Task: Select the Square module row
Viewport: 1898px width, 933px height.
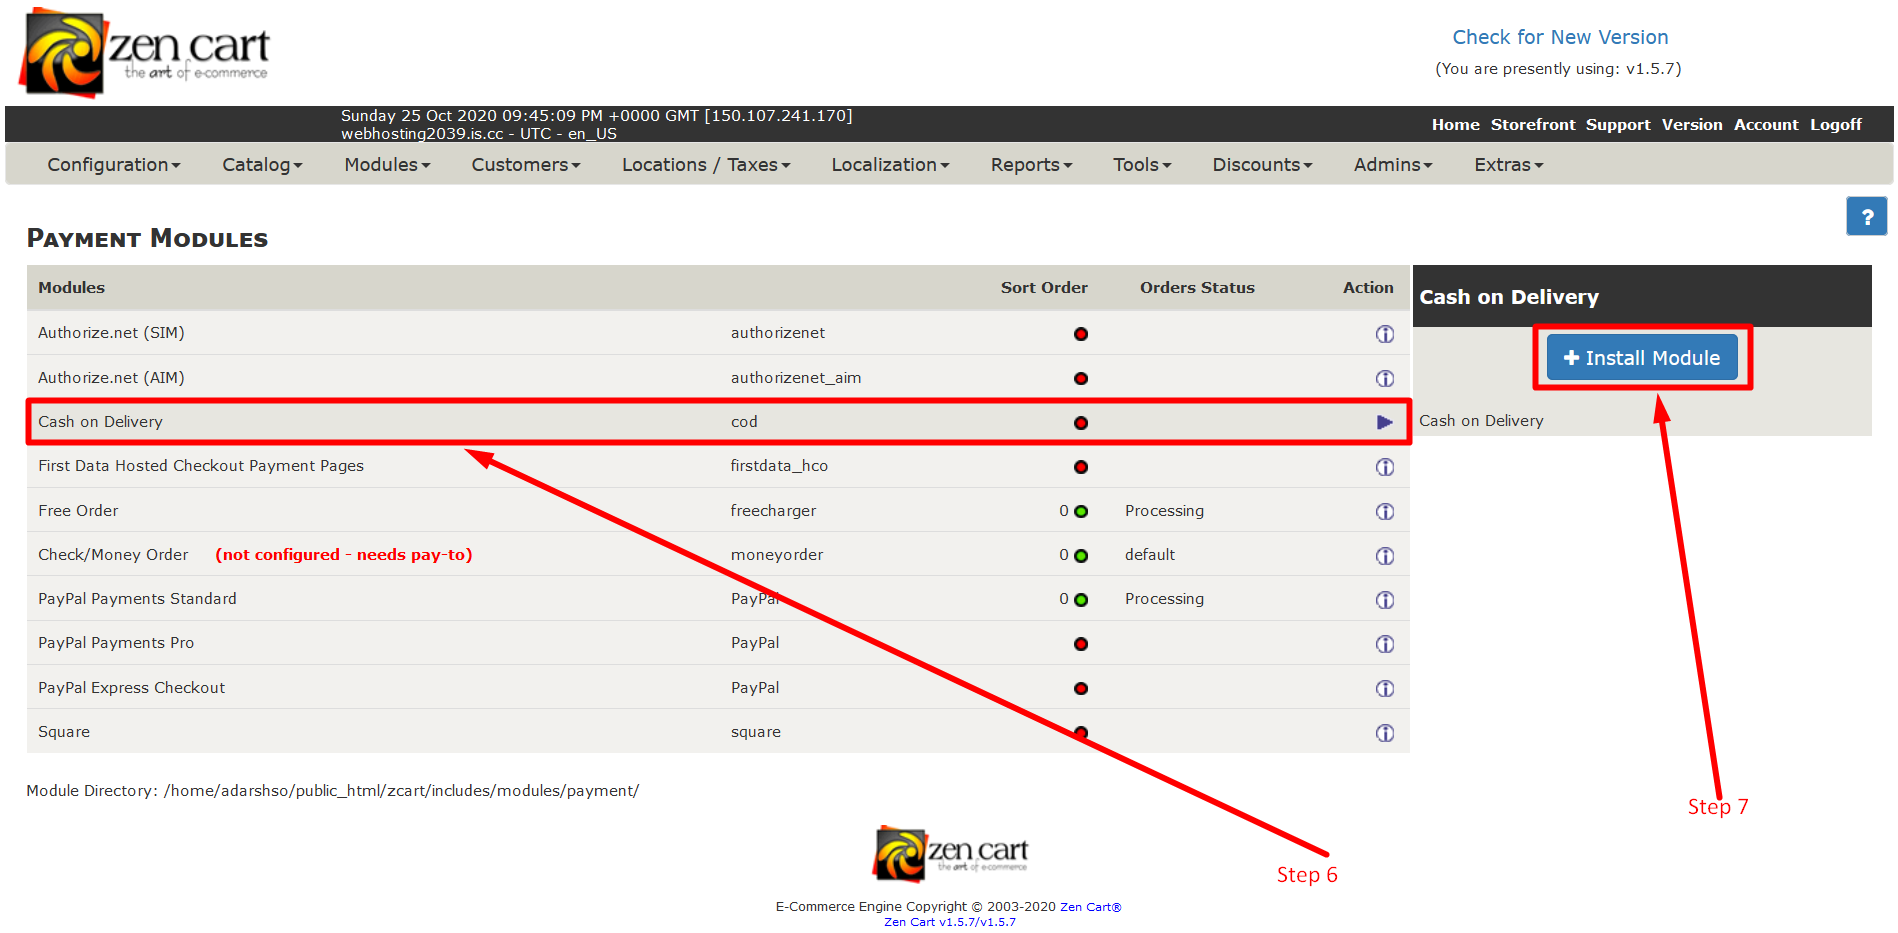Action: pyautogui.click(x=718, y=732)
